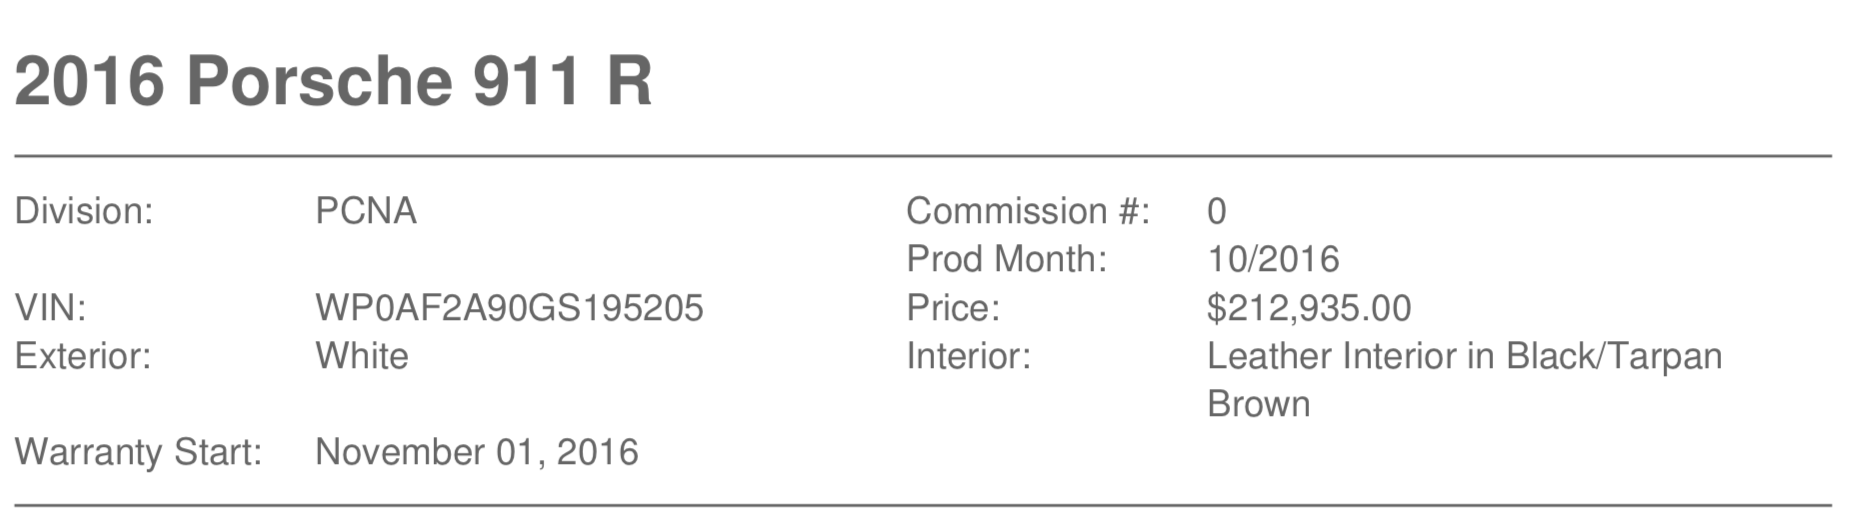
Task: Select the $212,935.00 price value
Action: (1309, 308)
